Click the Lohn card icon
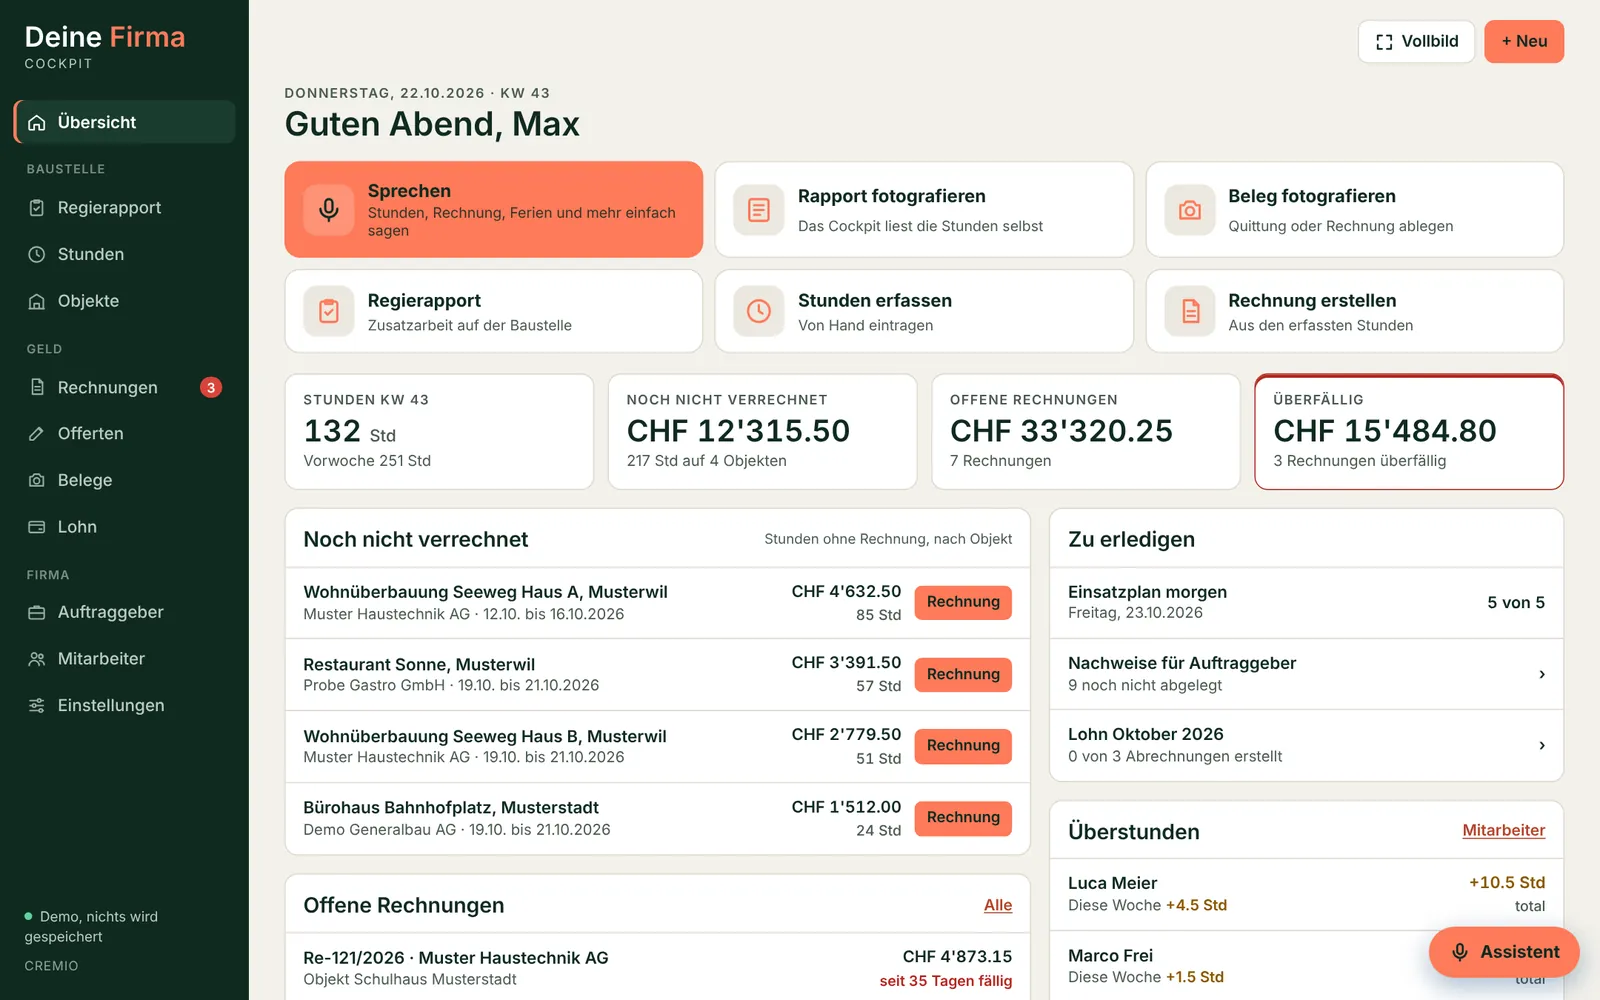This screenshot has width=1600, height=1000. coord(37,527)
